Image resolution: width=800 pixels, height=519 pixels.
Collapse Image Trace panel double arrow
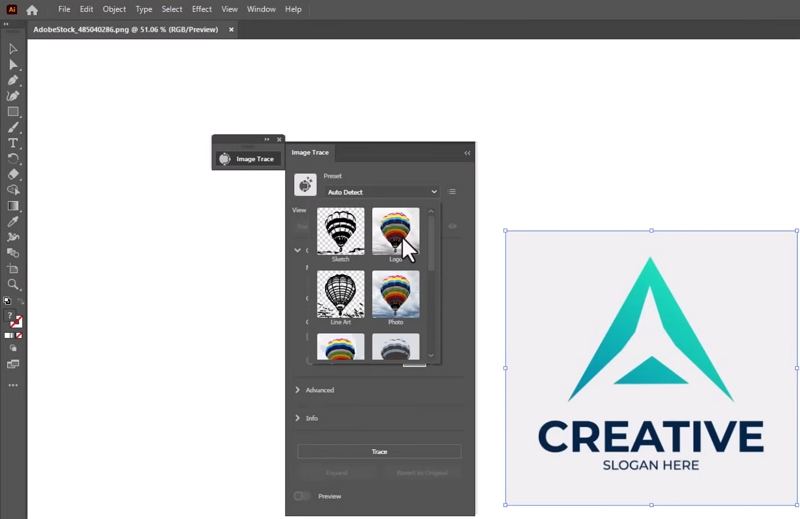(467, 153)
